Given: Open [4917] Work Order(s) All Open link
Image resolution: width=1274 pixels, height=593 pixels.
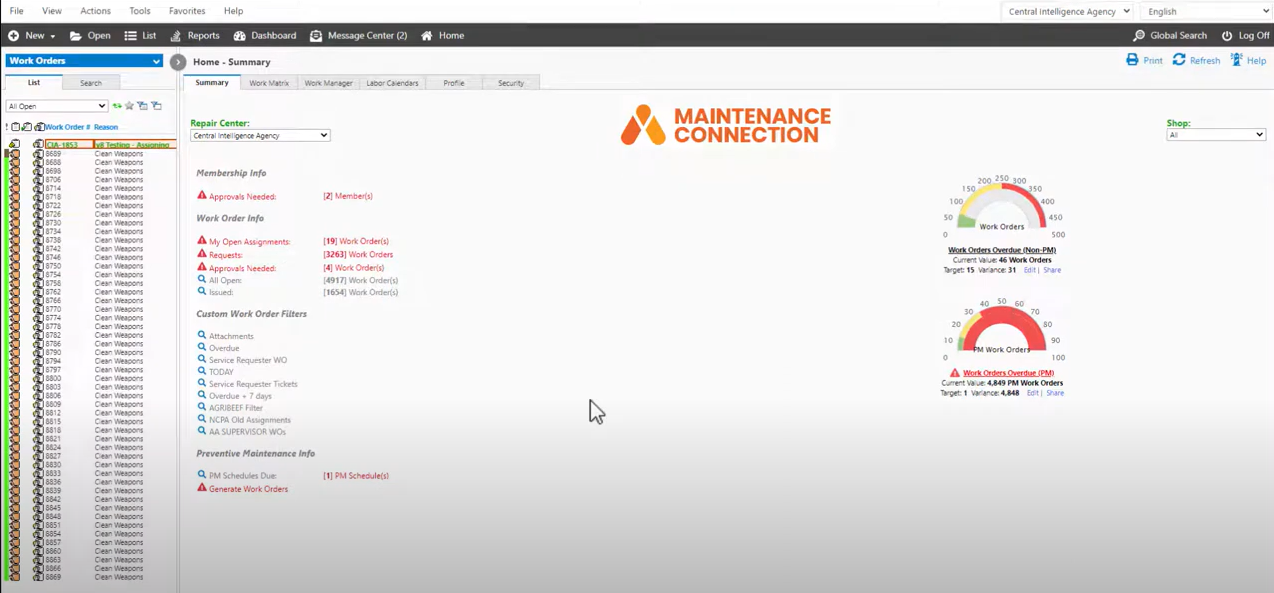Looking at the screenshot, I should click(x=361, y=280).
